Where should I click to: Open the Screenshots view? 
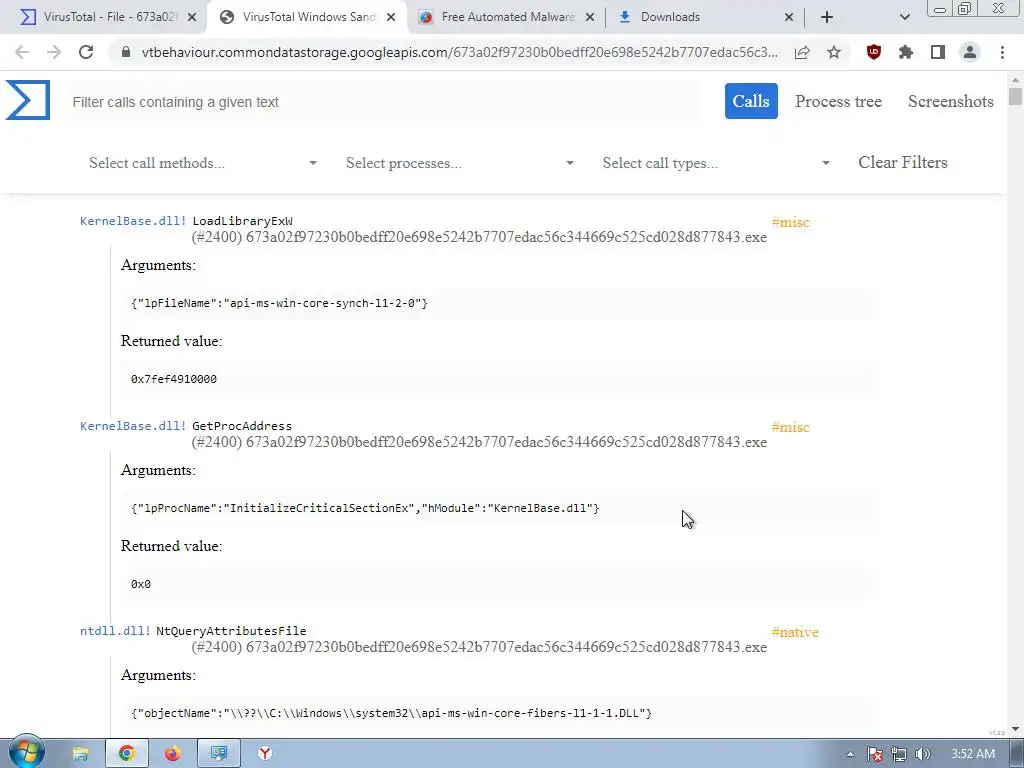tap(951, 101)
